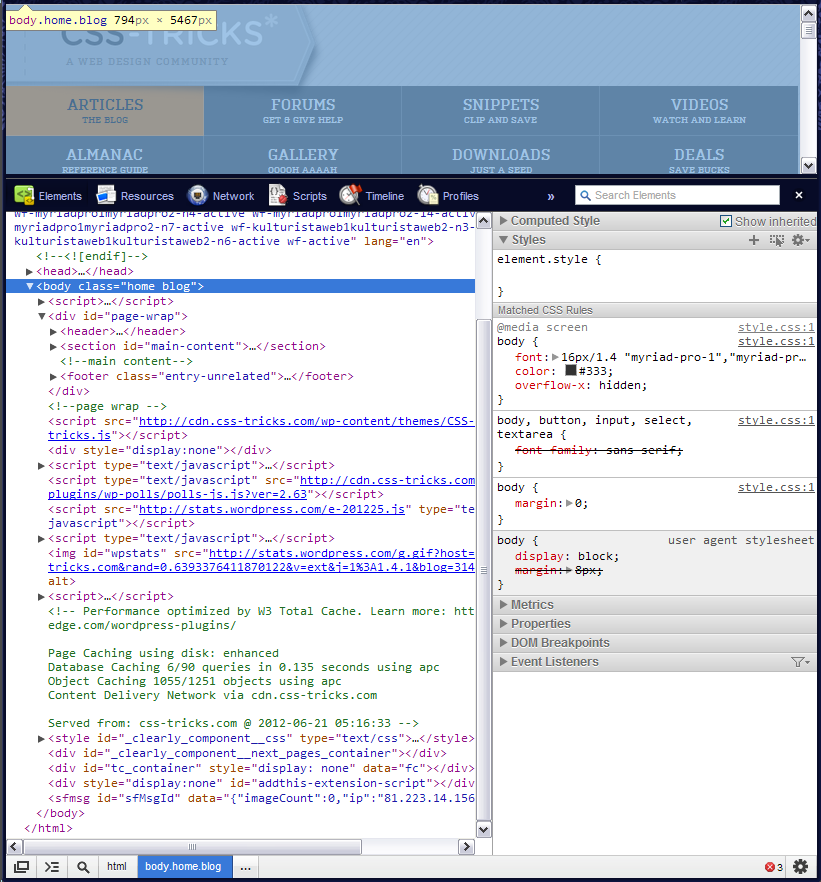Switch to the Network panel

(x=221, y=196)
